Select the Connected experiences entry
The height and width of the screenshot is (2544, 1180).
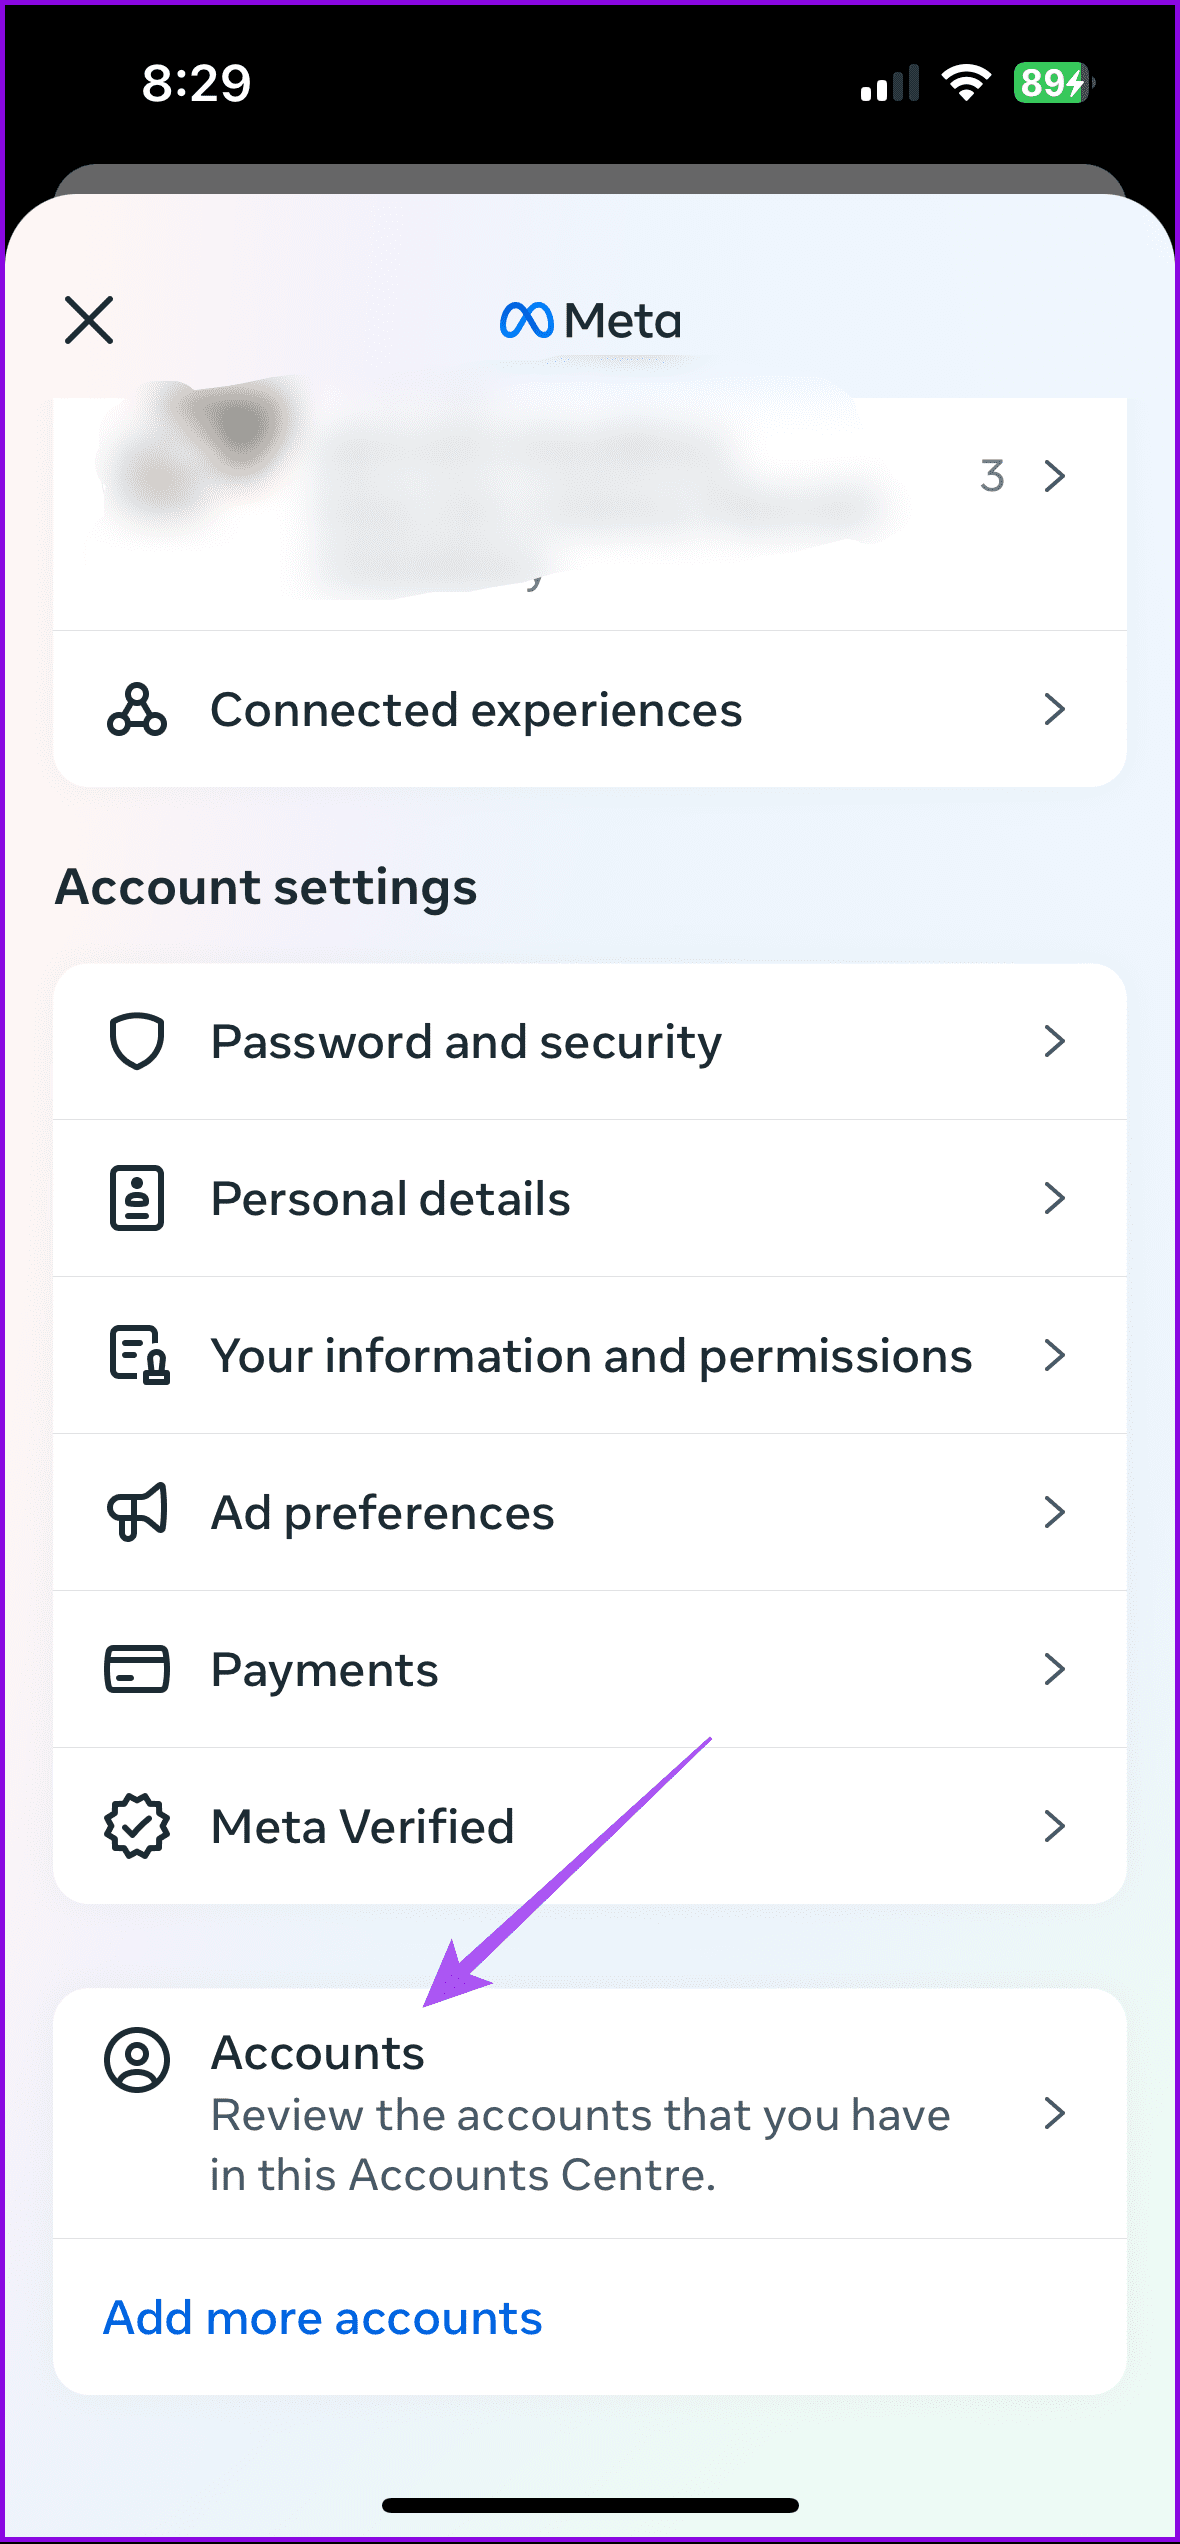(476, 709)
